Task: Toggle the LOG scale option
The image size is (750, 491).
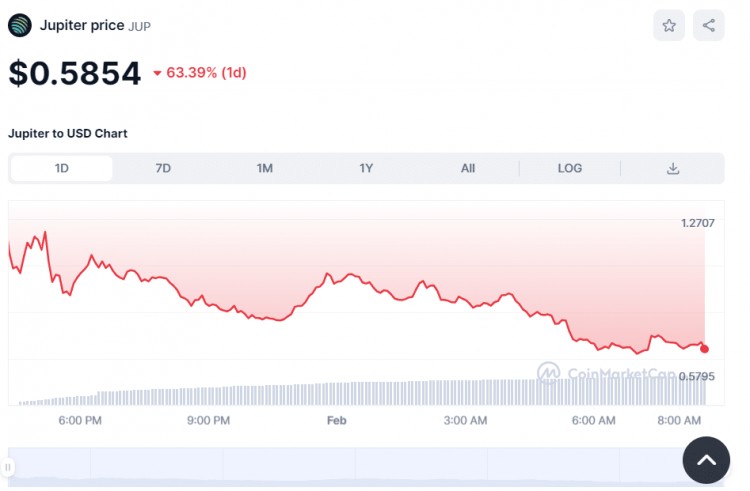Action: click(x=570, y=168)
